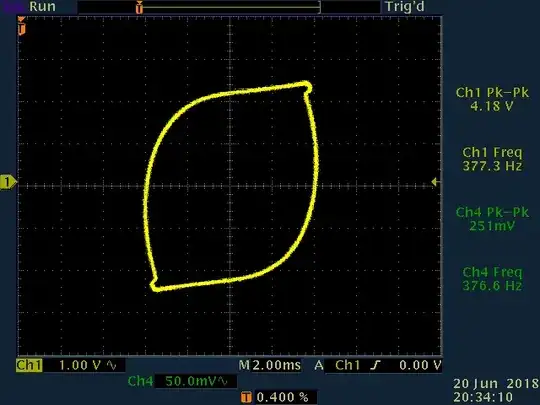Click the orange T icon beside 0.400 %
540x405 pixels.
point(246,397)
